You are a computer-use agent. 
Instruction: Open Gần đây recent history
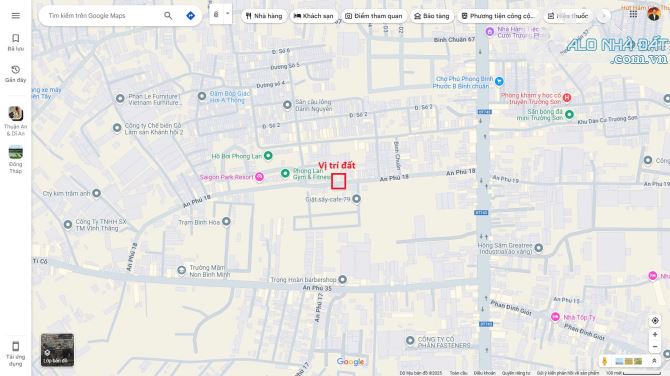tap(15, 74)
